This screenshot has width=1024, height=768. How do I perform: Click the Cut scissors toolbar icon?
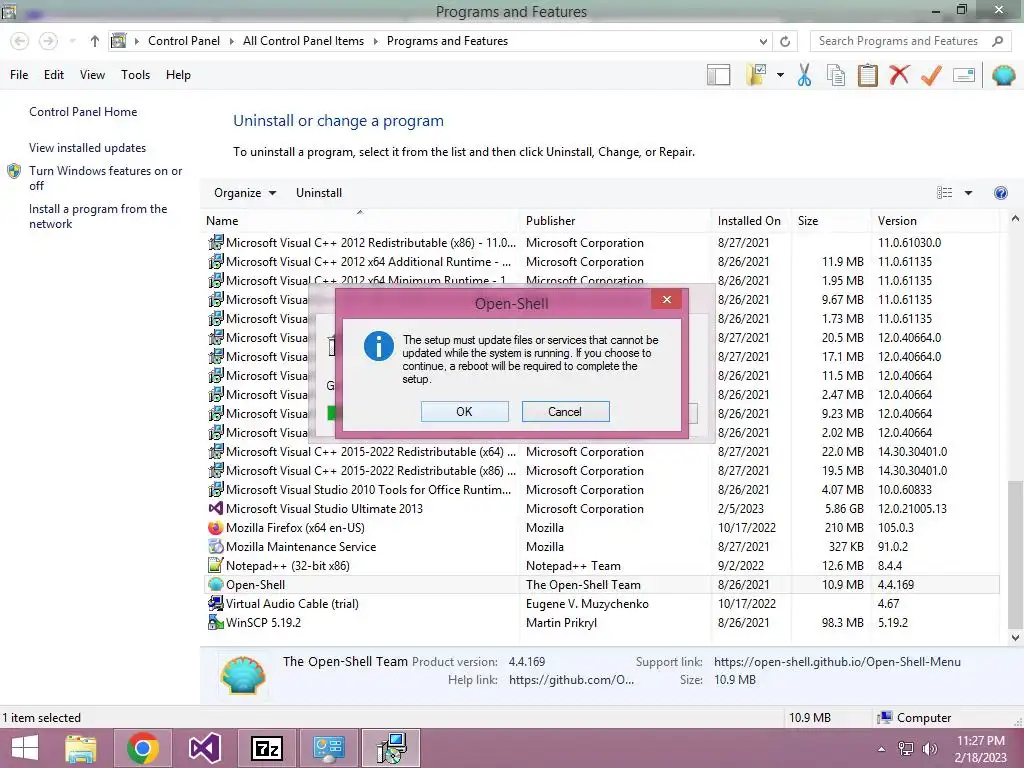(804, 75)
